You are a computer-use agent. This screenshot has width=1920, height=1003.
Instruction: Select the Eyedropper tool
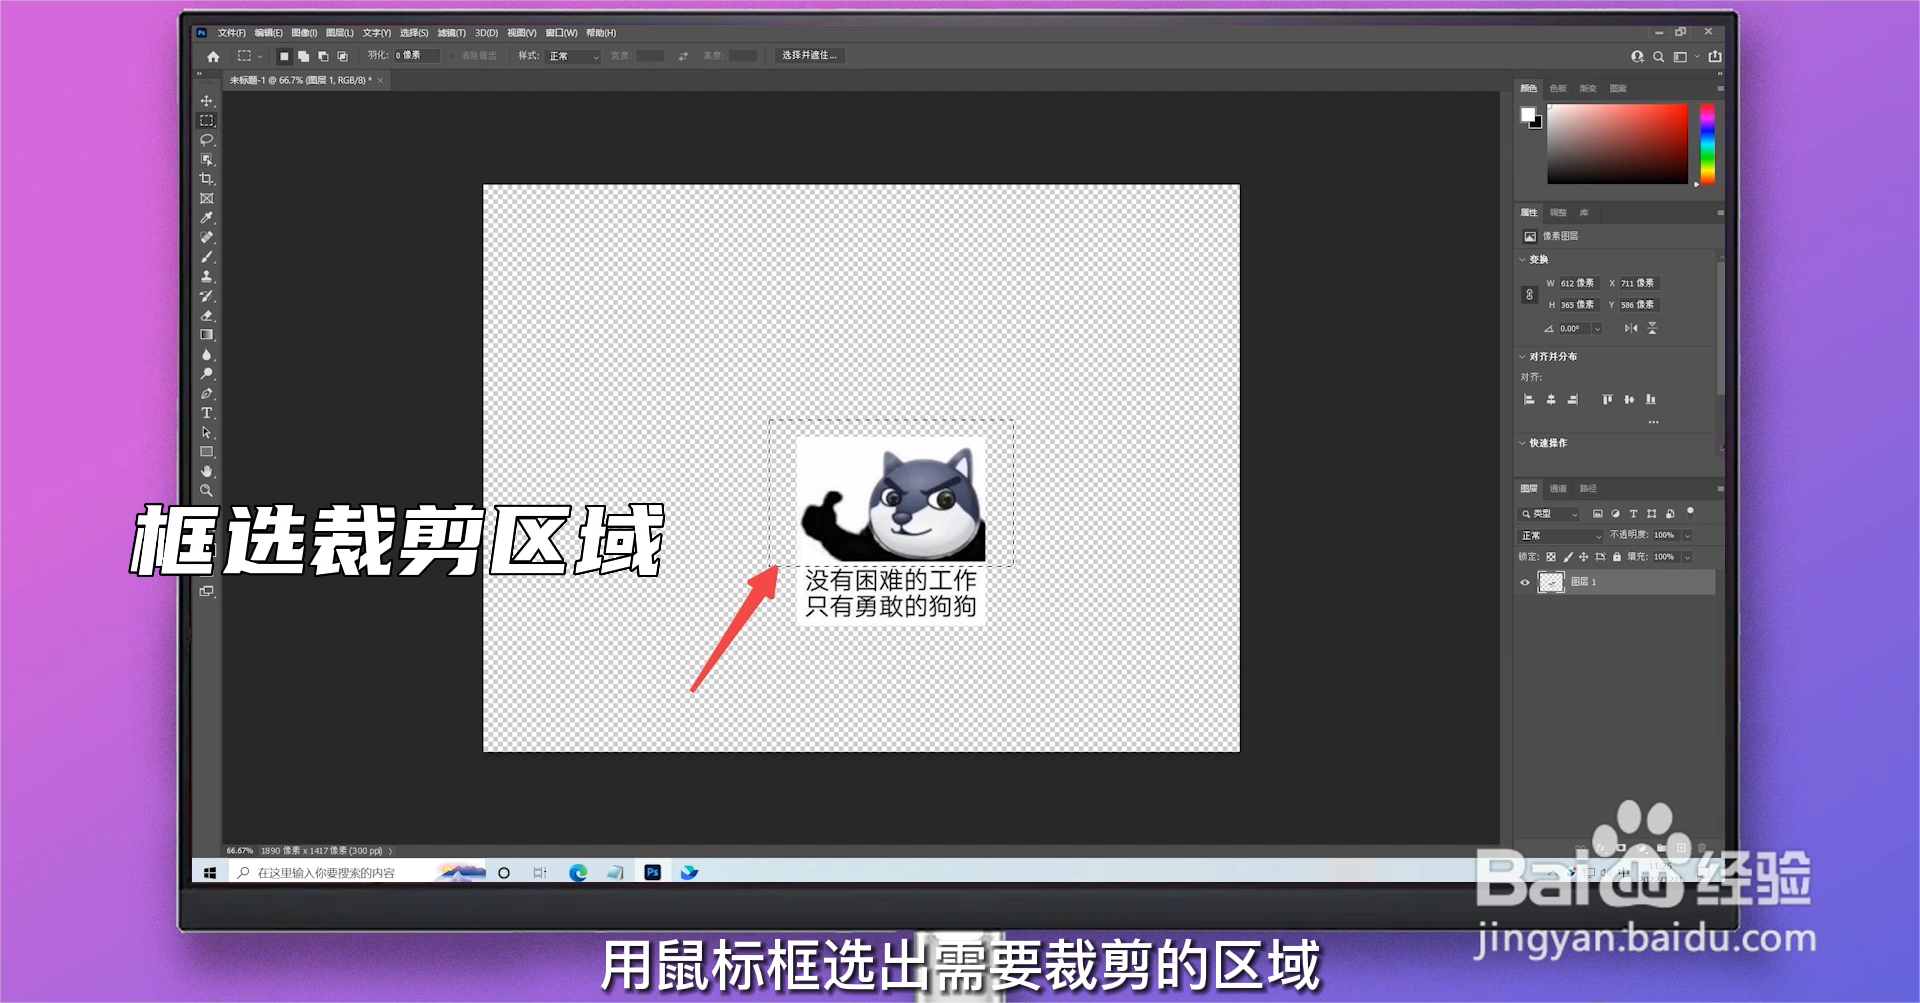click(x=207, y=218)
